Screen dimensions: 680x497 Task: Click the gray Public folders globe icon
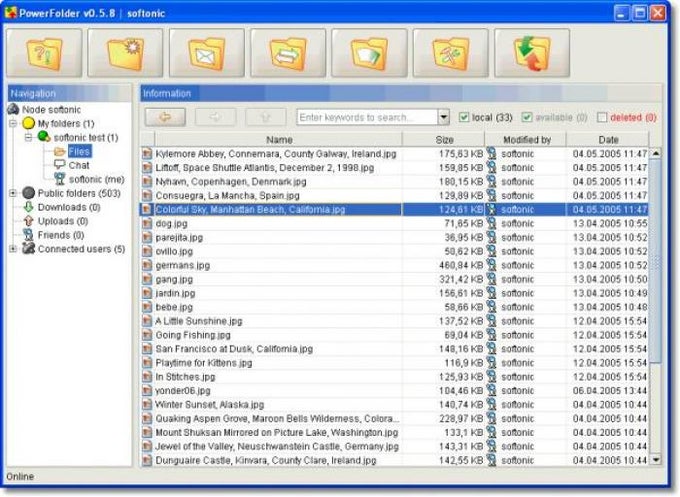coord(29,193)
